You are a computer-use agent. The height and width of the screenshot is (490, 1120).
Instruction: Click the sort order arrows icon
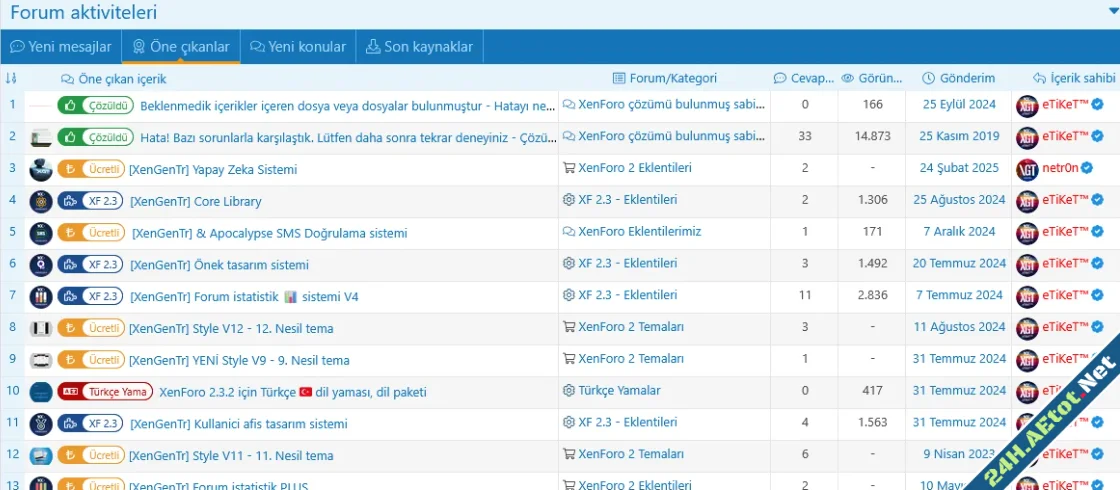[11, 78]
